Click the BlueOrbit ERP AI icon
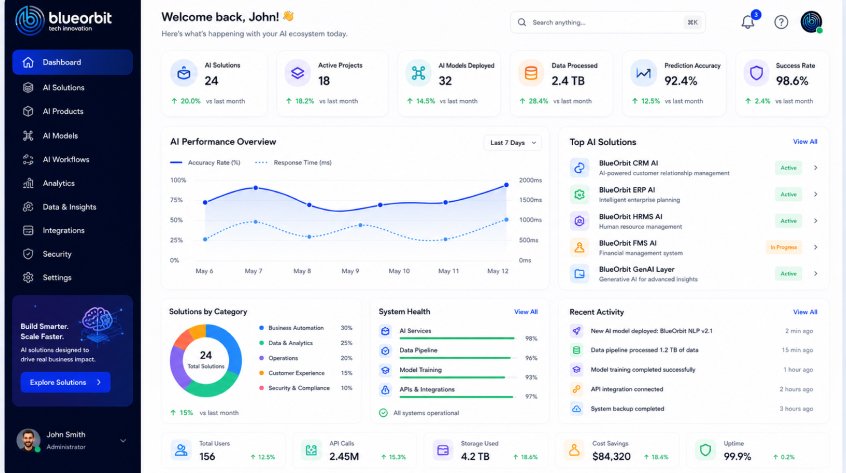This screenshot has height=473, width=846. pyautogui.click(x=579, y=194)
